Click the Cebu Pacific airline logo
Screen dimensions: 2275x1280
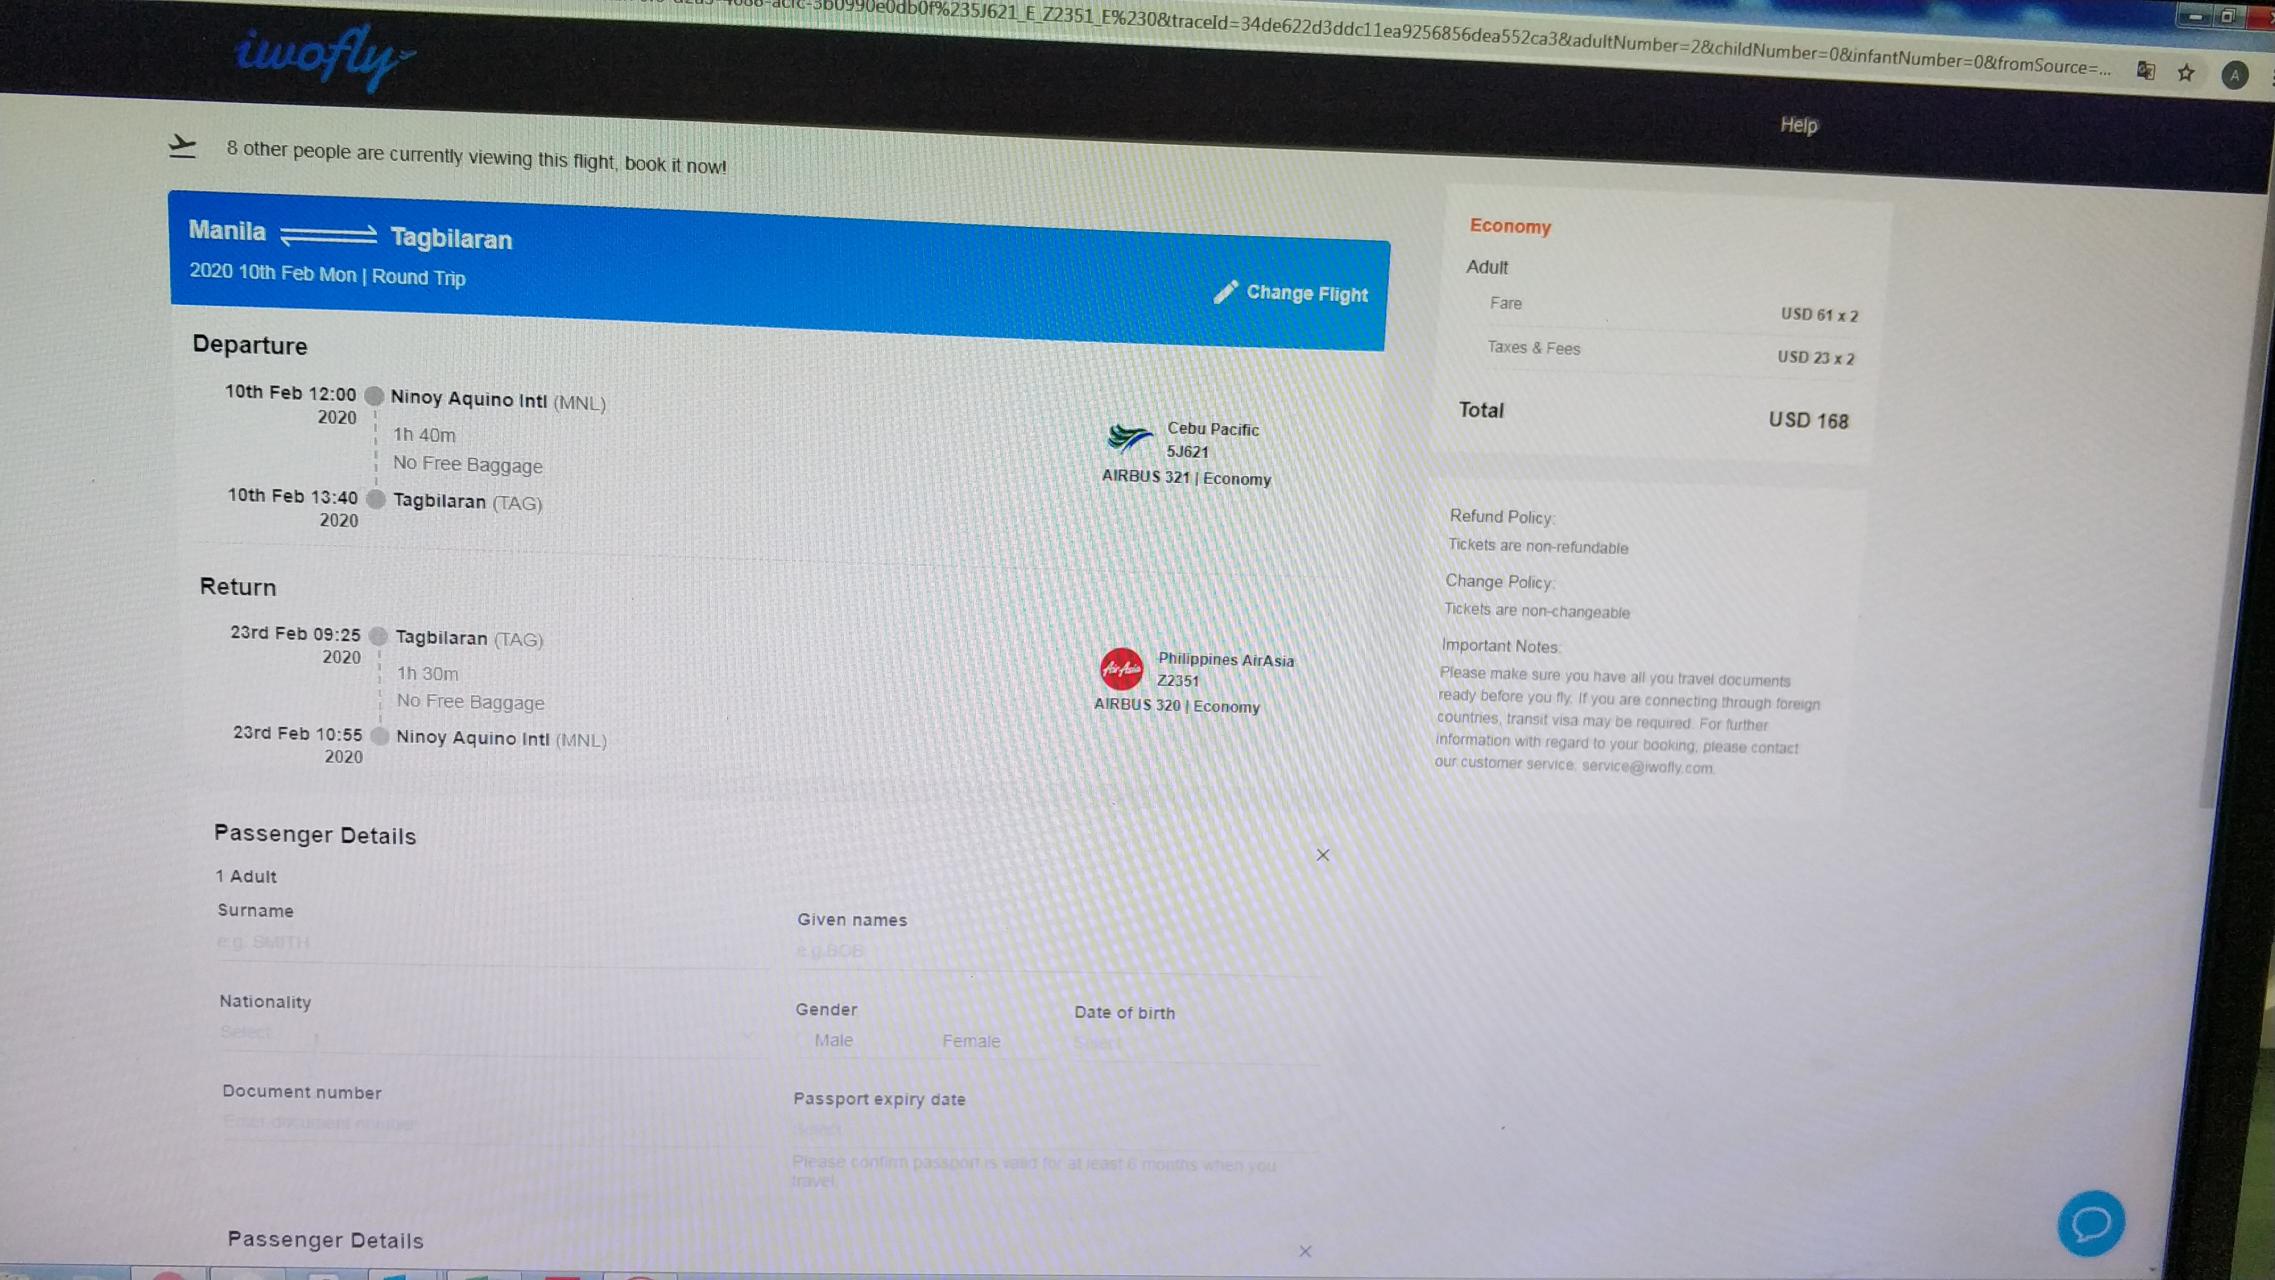[1129, 438]
